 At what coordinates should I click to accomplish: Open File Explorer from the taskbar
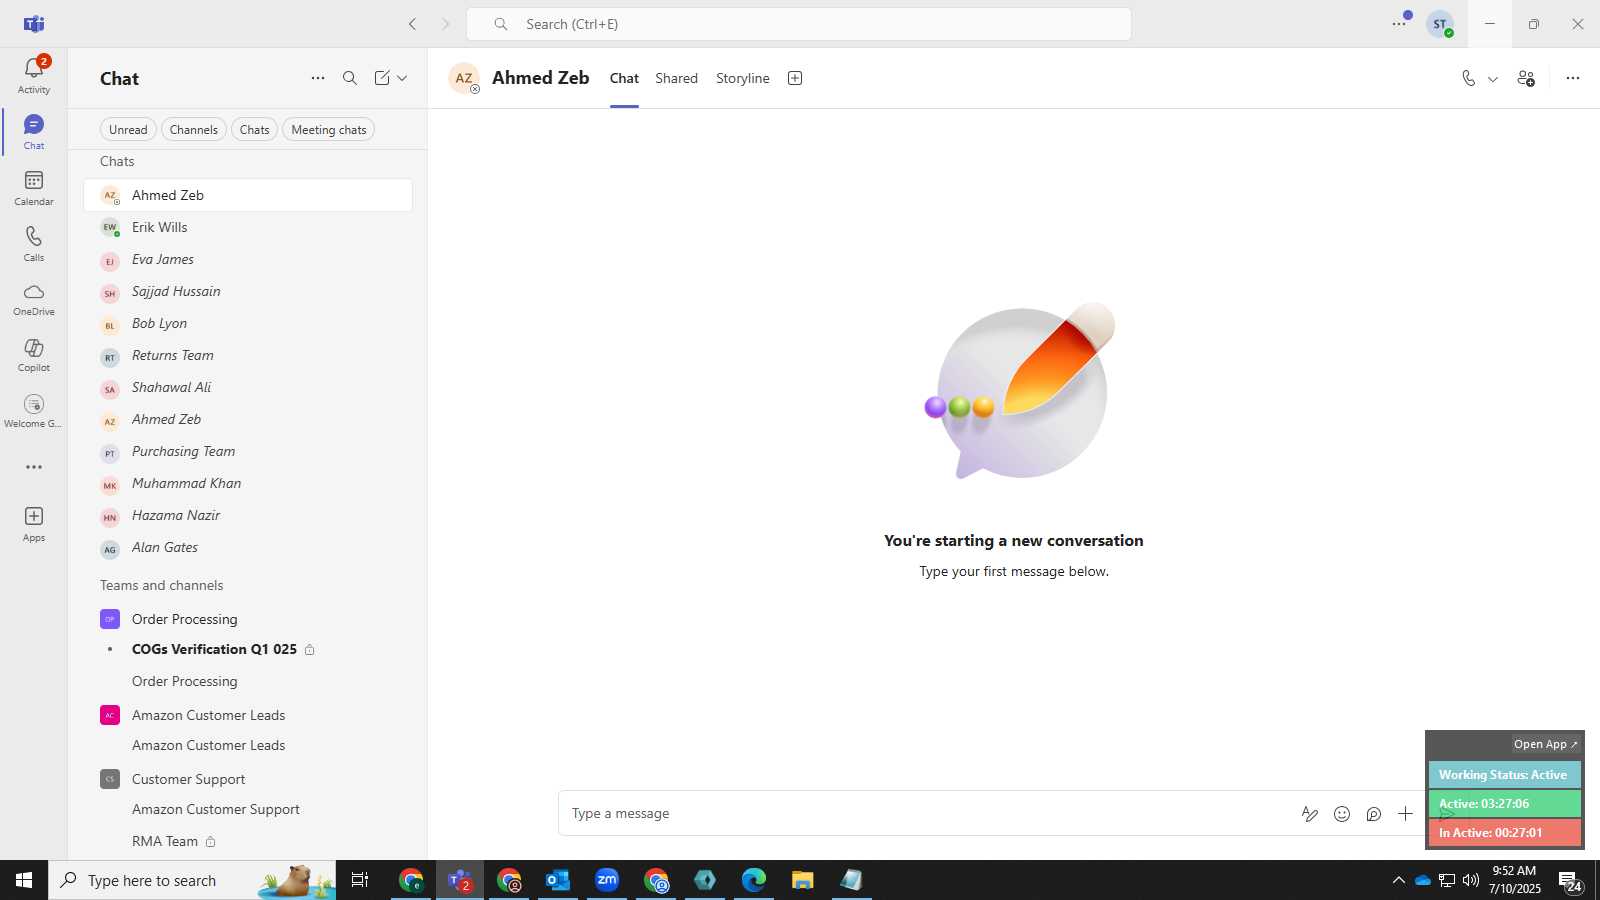[802, 880]
